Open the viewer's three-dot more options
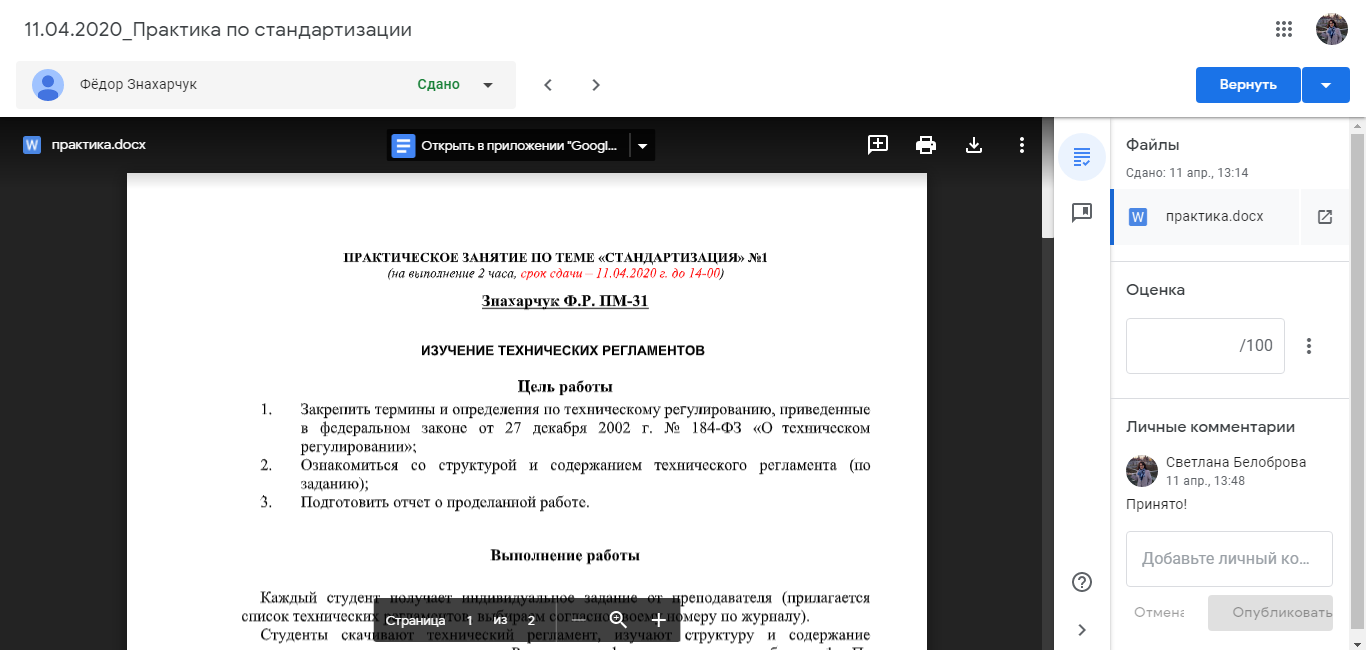 coord(1021,145)
